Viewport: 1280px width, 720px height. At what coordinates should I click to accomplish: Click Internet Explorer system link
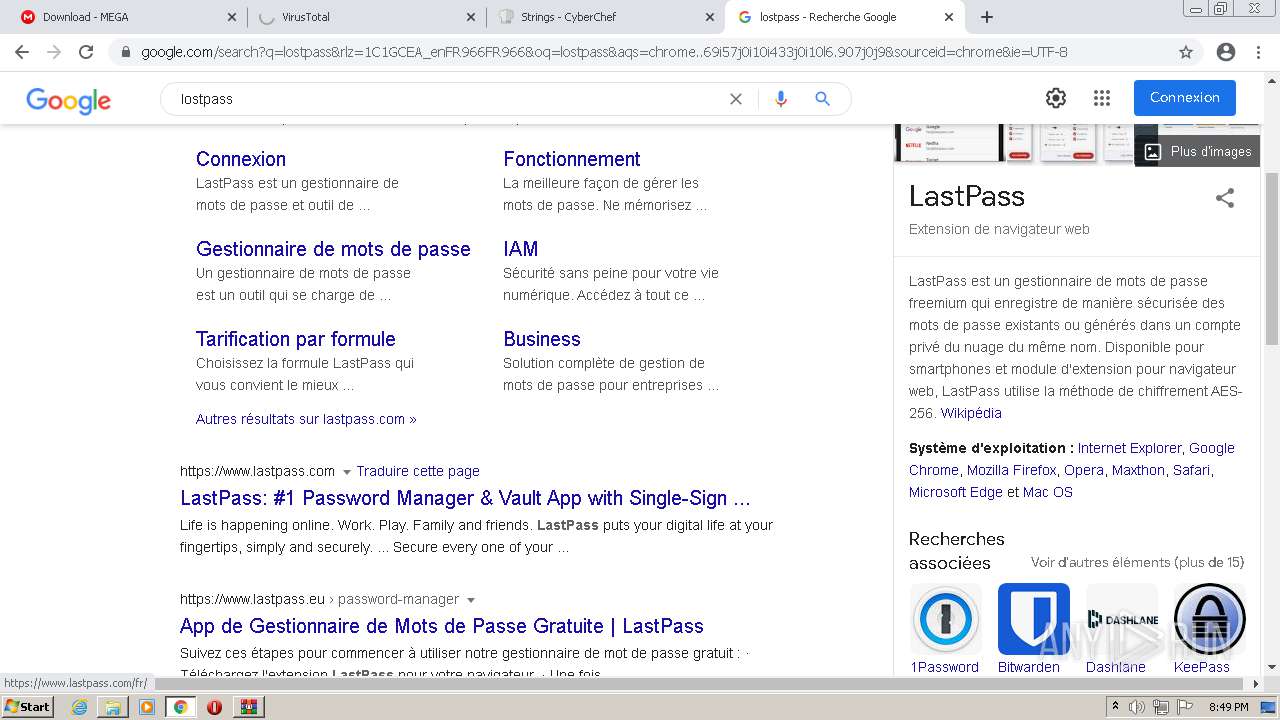(x=1129, y=448)
